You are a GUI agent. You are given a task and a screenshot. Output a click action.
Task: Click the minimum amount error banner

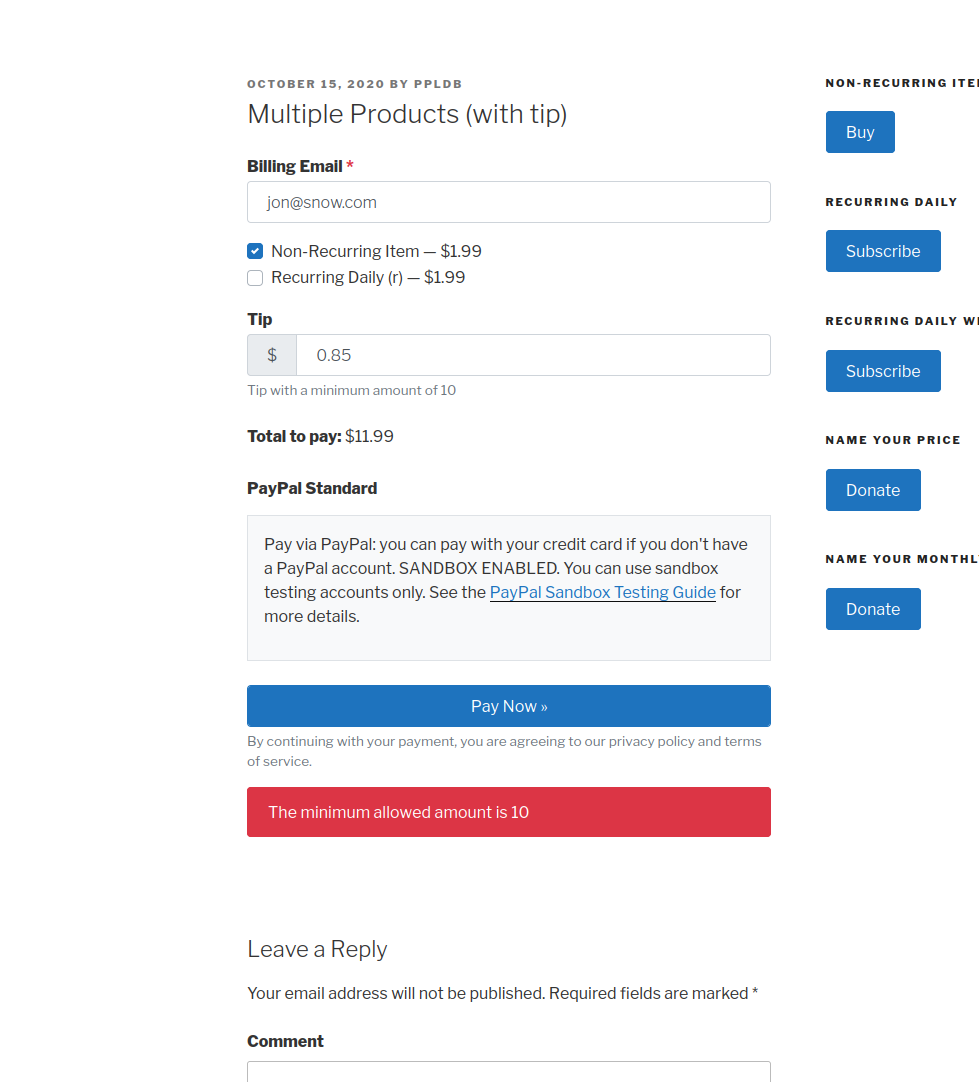(x=508, y=812)
